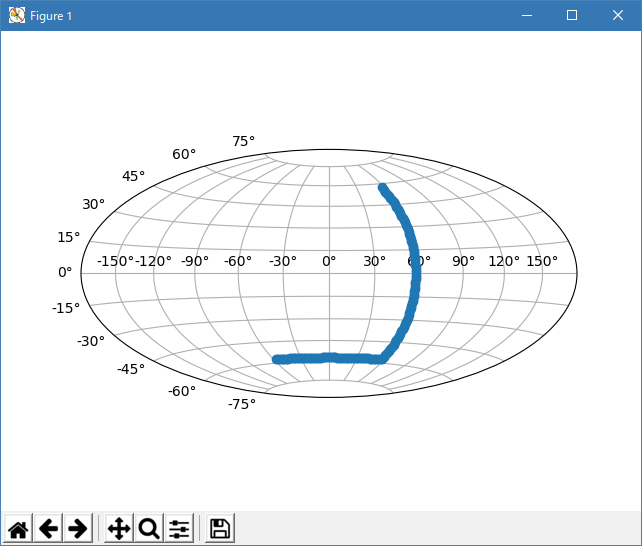Click the 90° longitude tick label
This screenshot has height=546, width=642.
coord(463,261)
